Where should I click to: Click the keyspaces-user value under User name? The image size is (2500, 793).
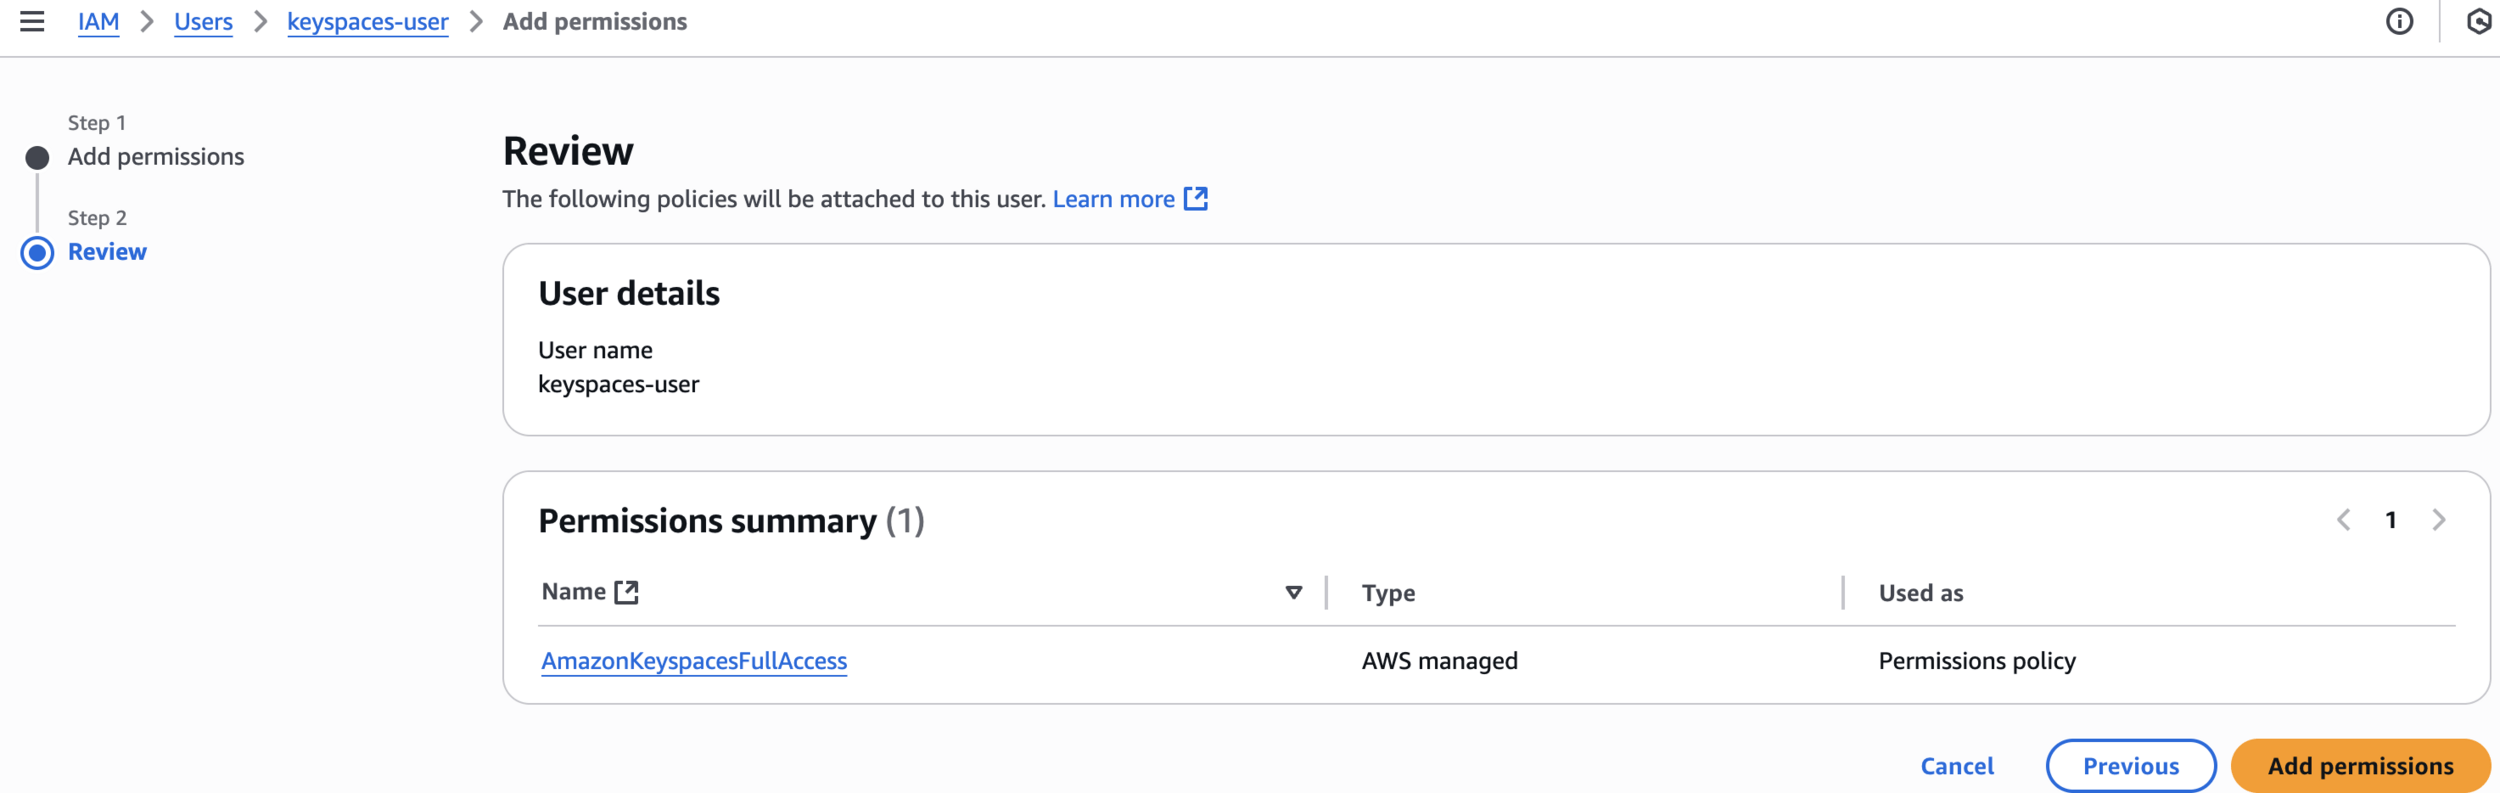click(x=619, y=384)
